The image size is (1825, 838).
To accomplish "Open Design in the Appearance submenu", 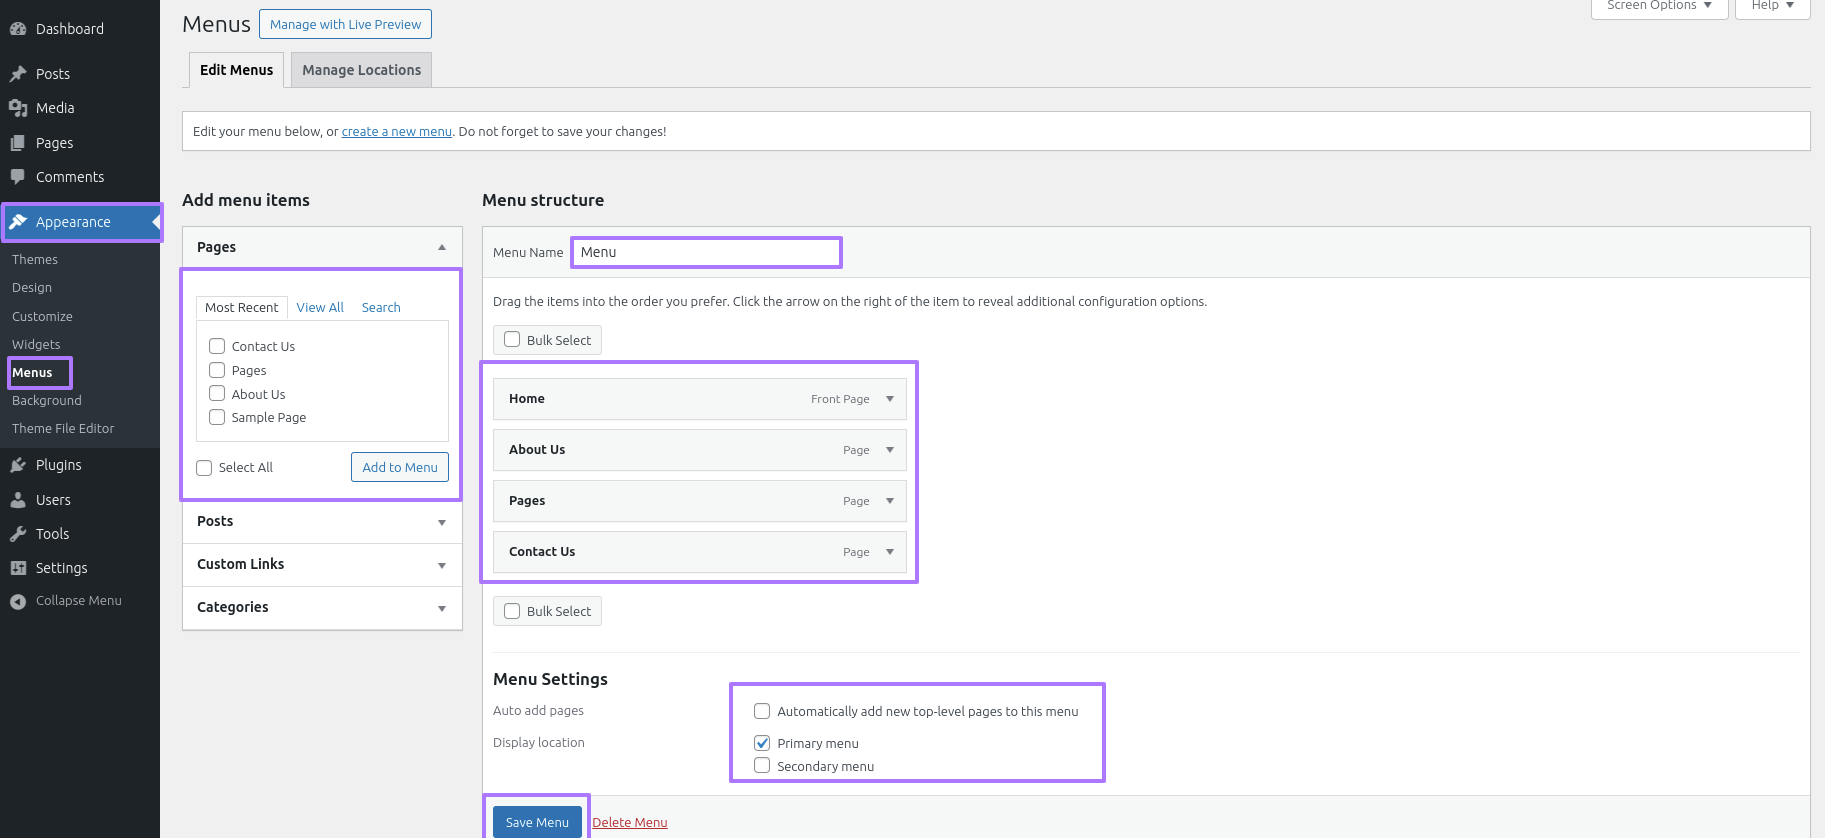I will point(32,287).
